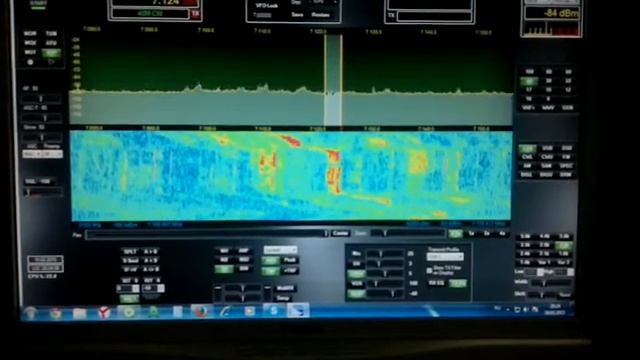Select the active PowerSDR taskbar icon

click(298, 311)
